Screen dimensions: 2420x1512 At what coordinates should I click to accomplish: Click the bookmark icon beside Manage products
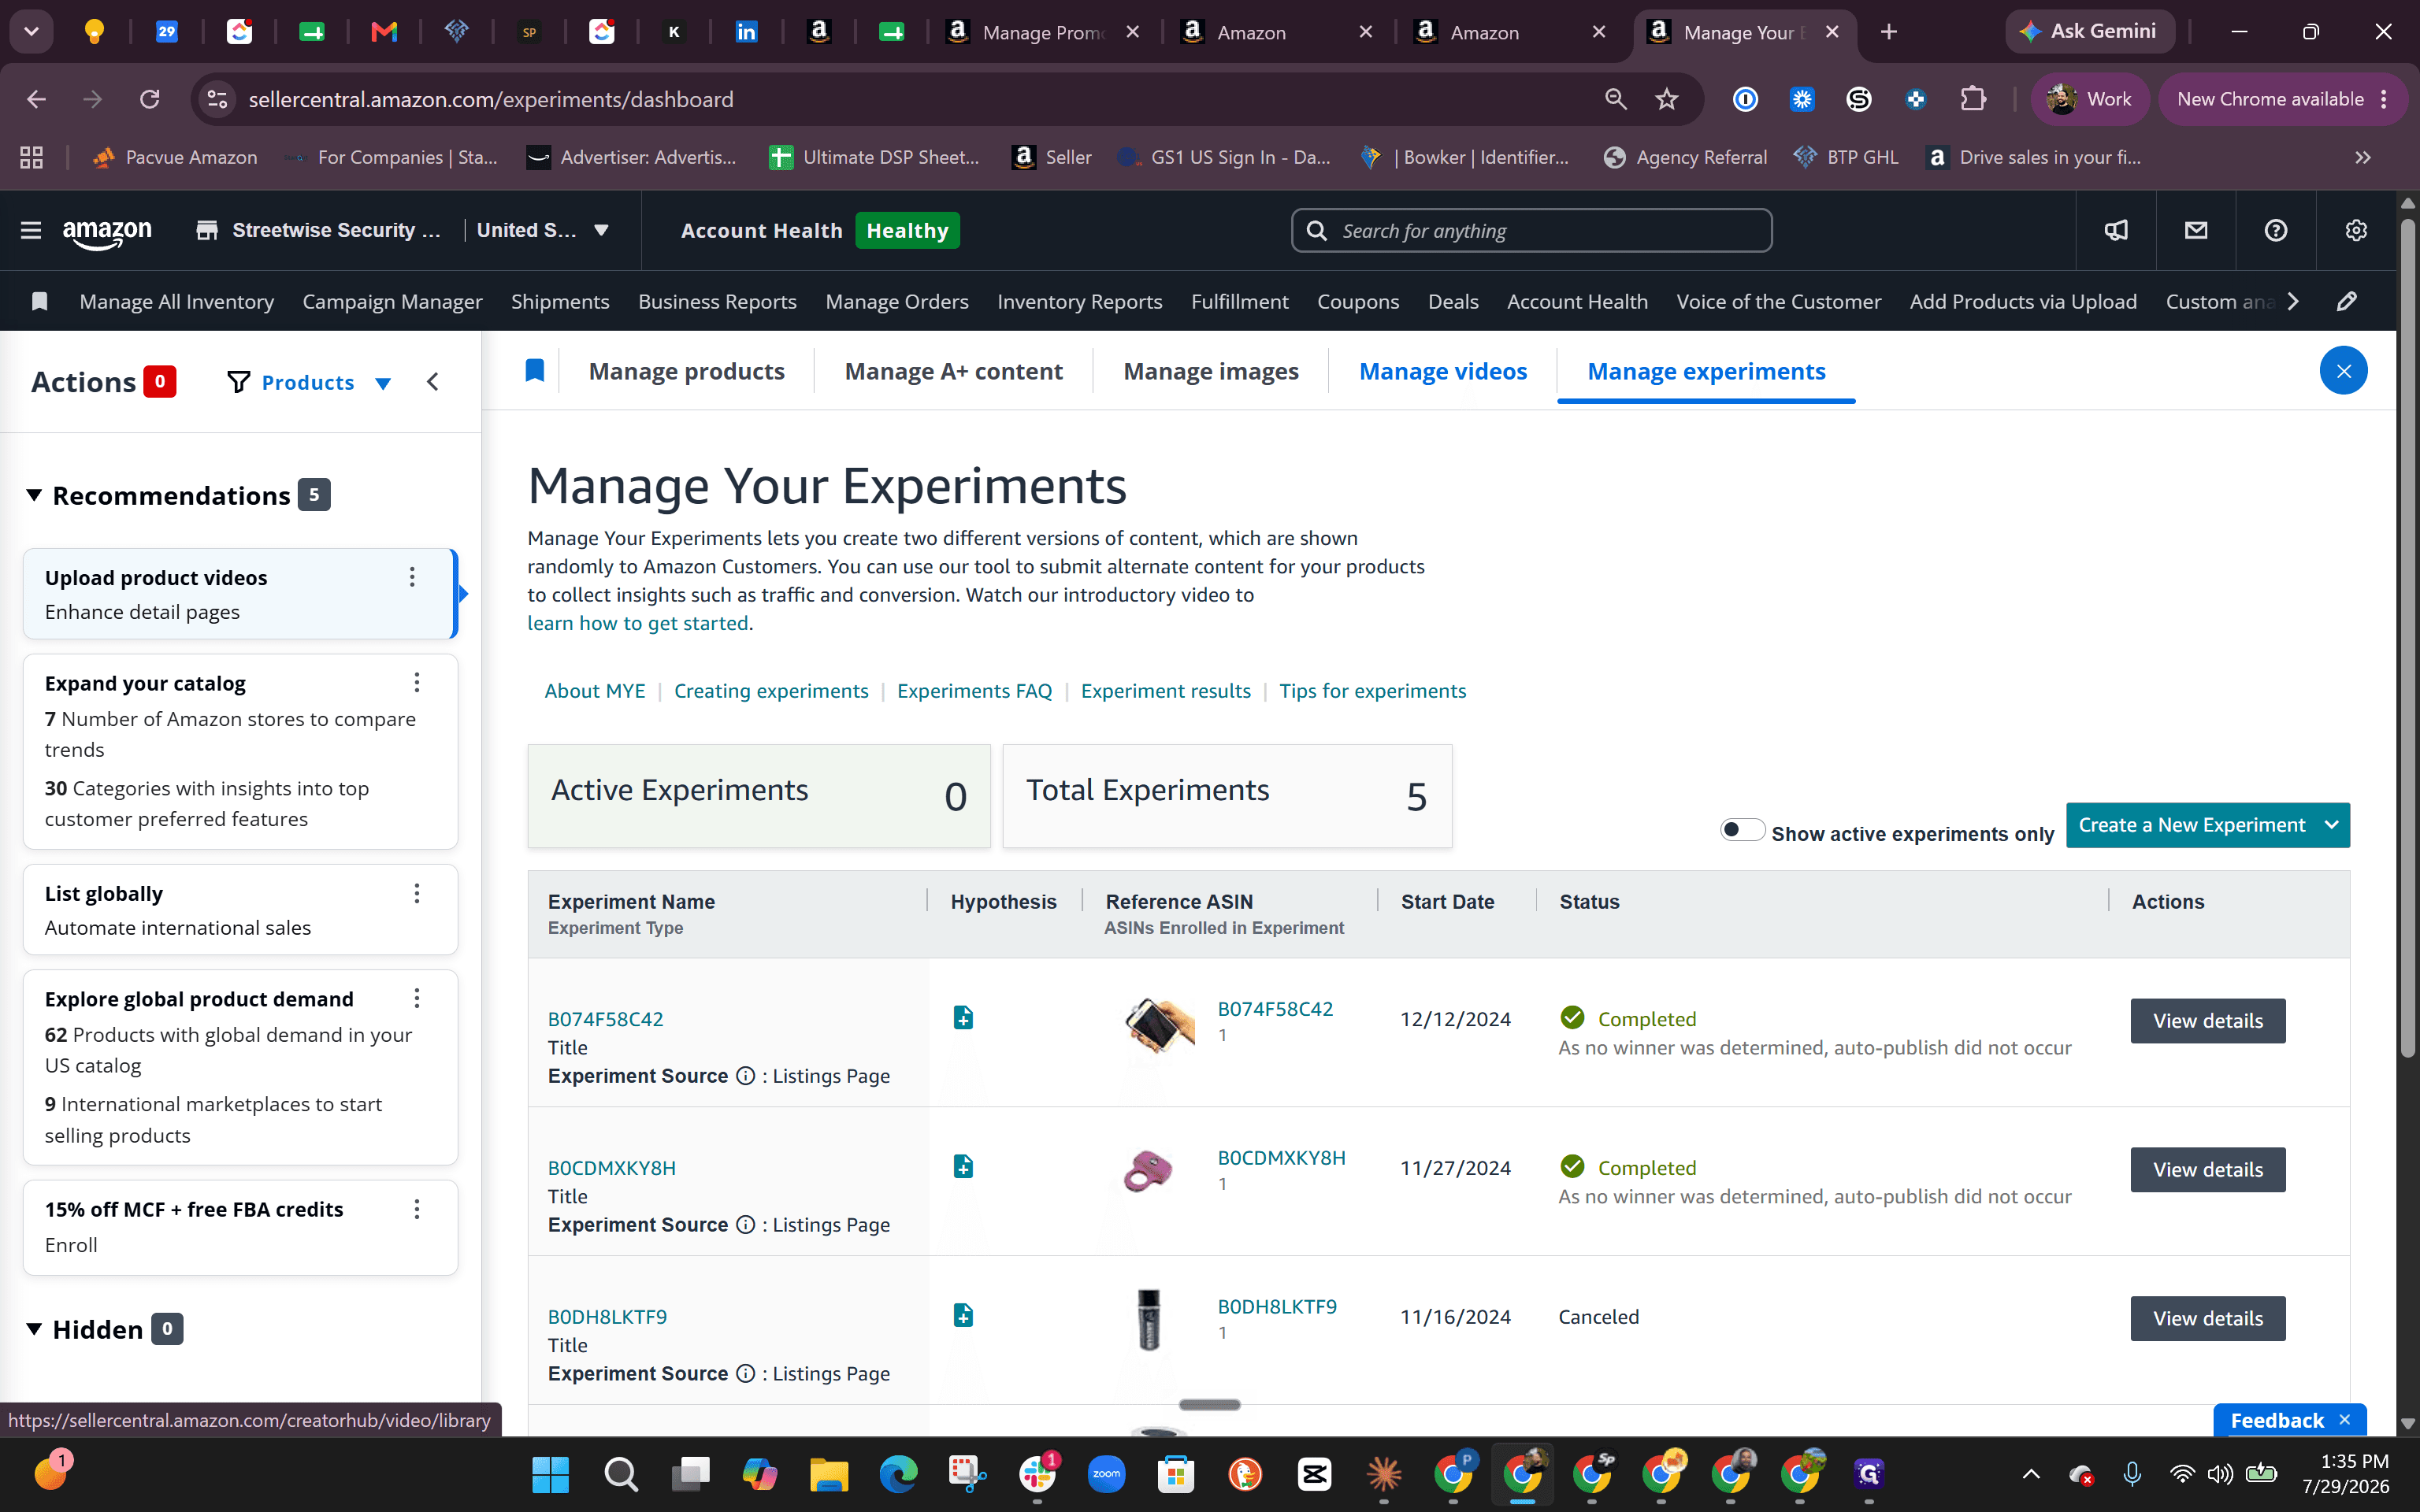[535, 371]
